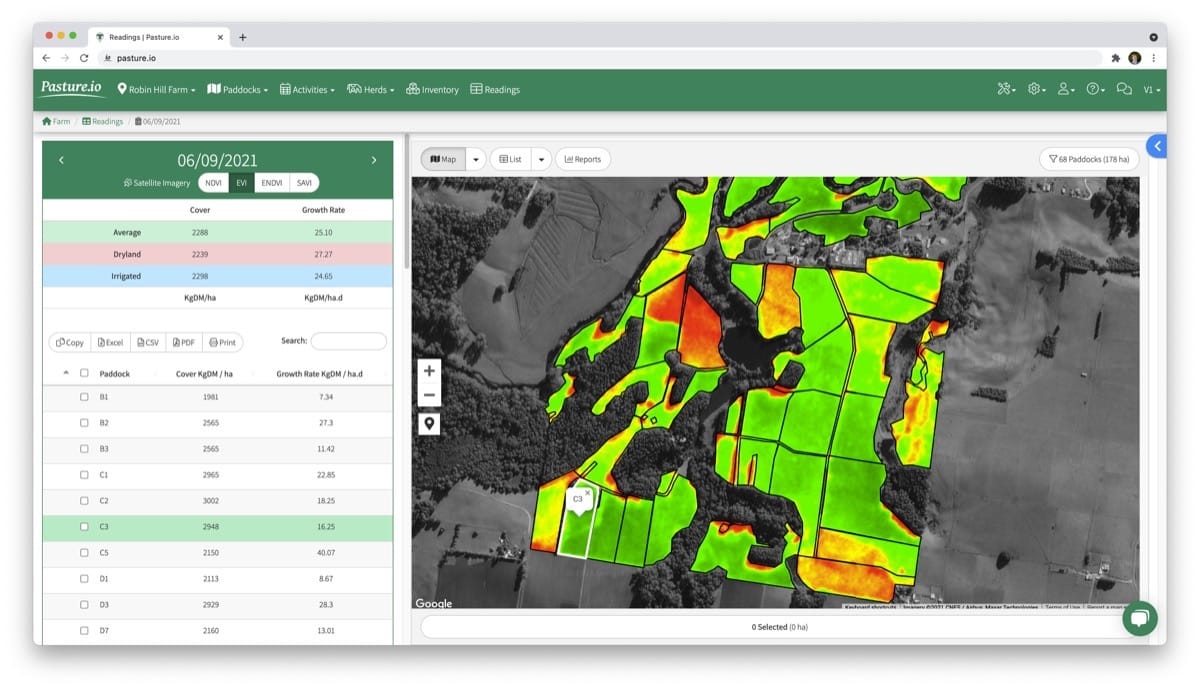This screenshot has height=689, width=1200.
Task: Tick the B1 paddock checkbox
Action: coord(84,397)
